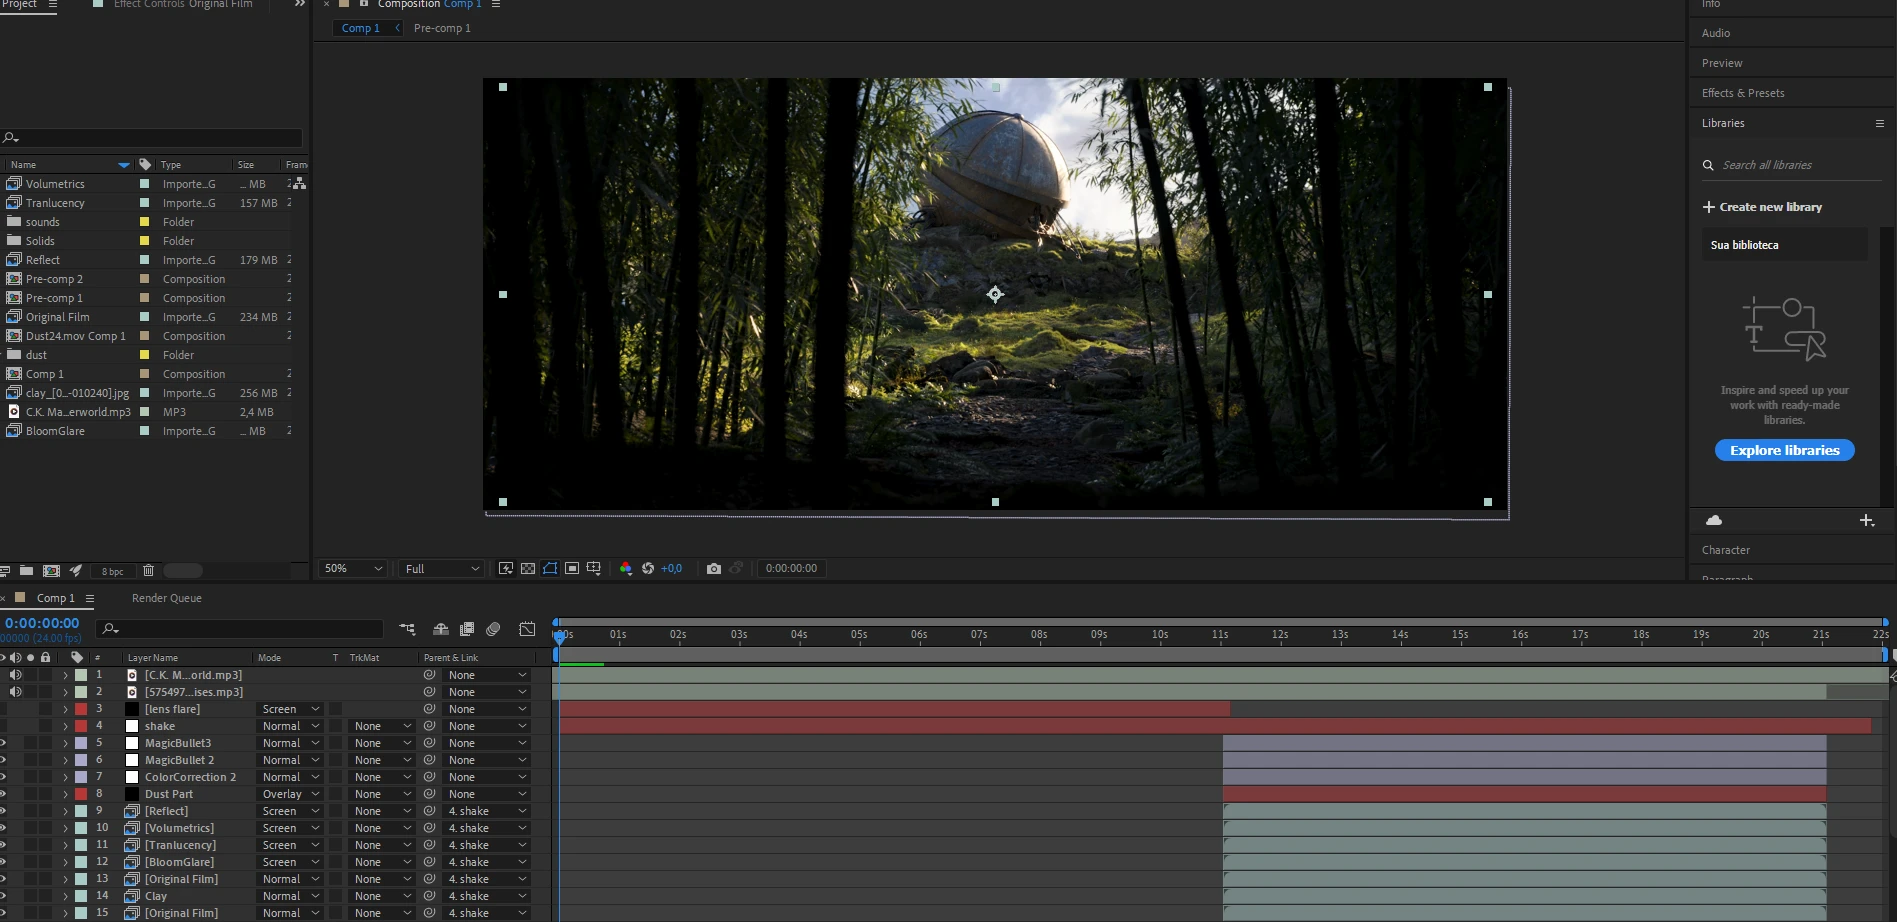Open the Comp 1 timeline panel menu

pyautogui.click(x=90, y=598)
